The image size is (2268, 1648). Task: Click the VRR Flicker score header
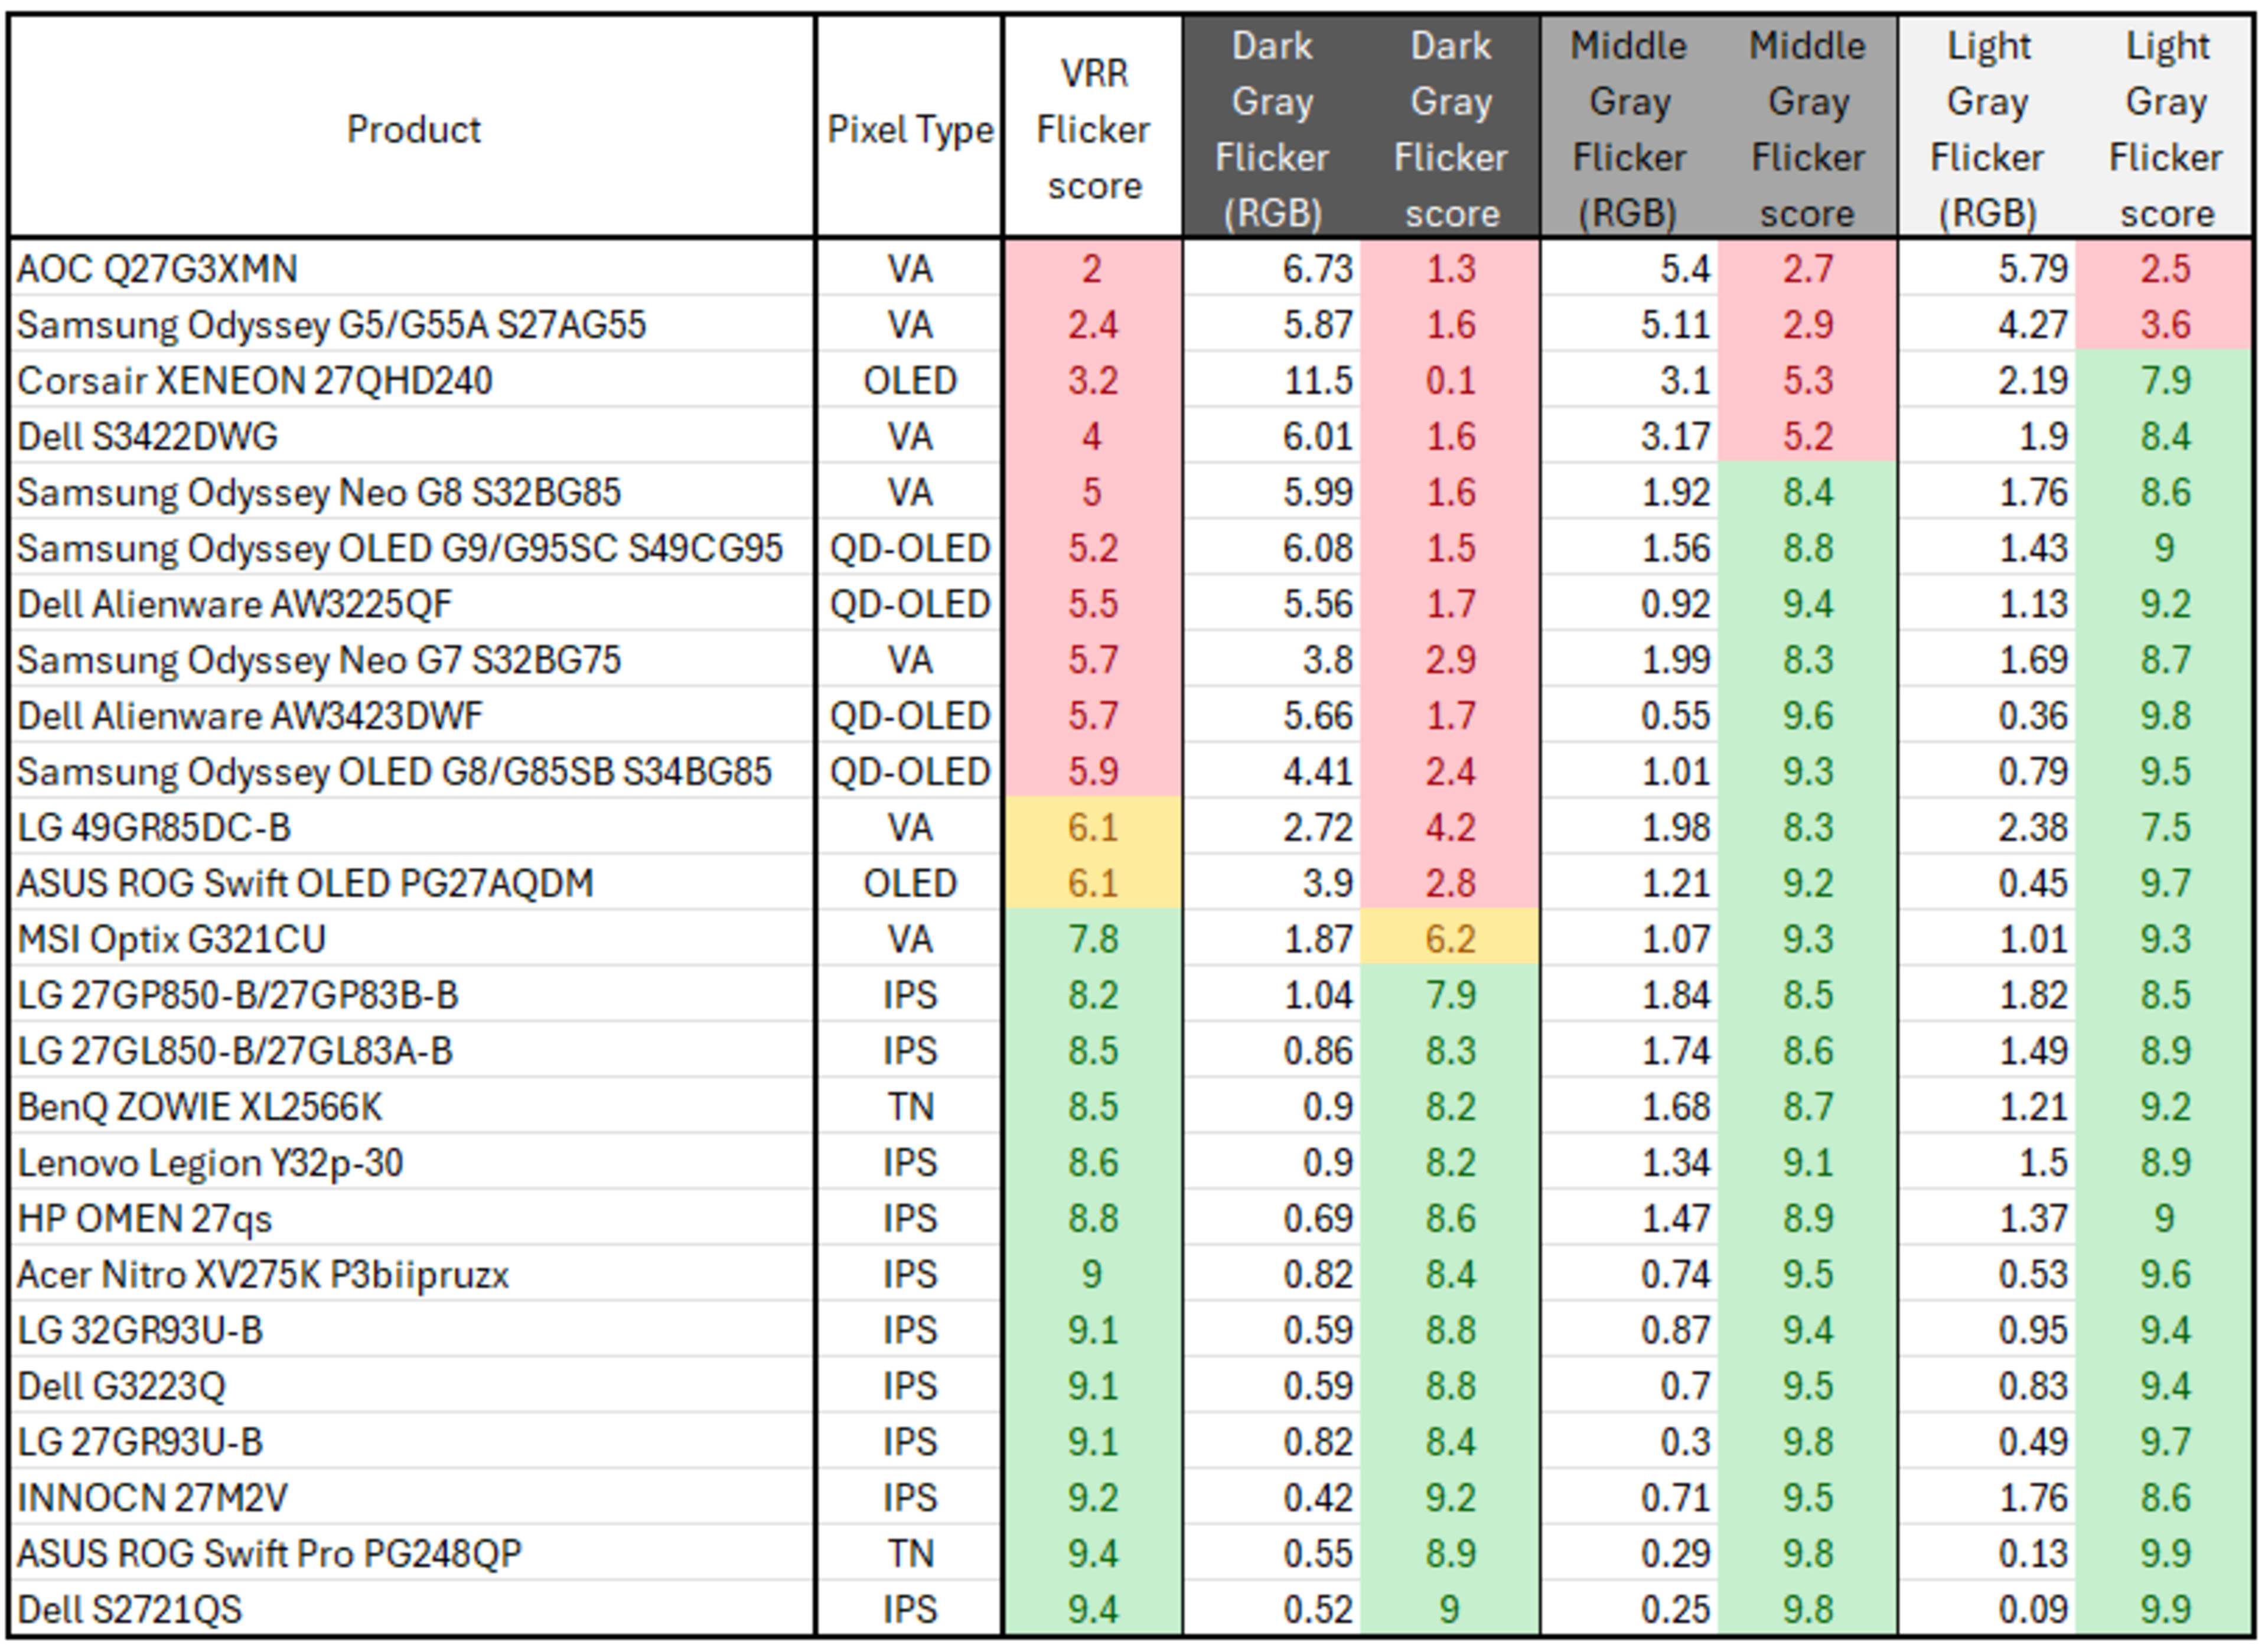pos(1093,129)
